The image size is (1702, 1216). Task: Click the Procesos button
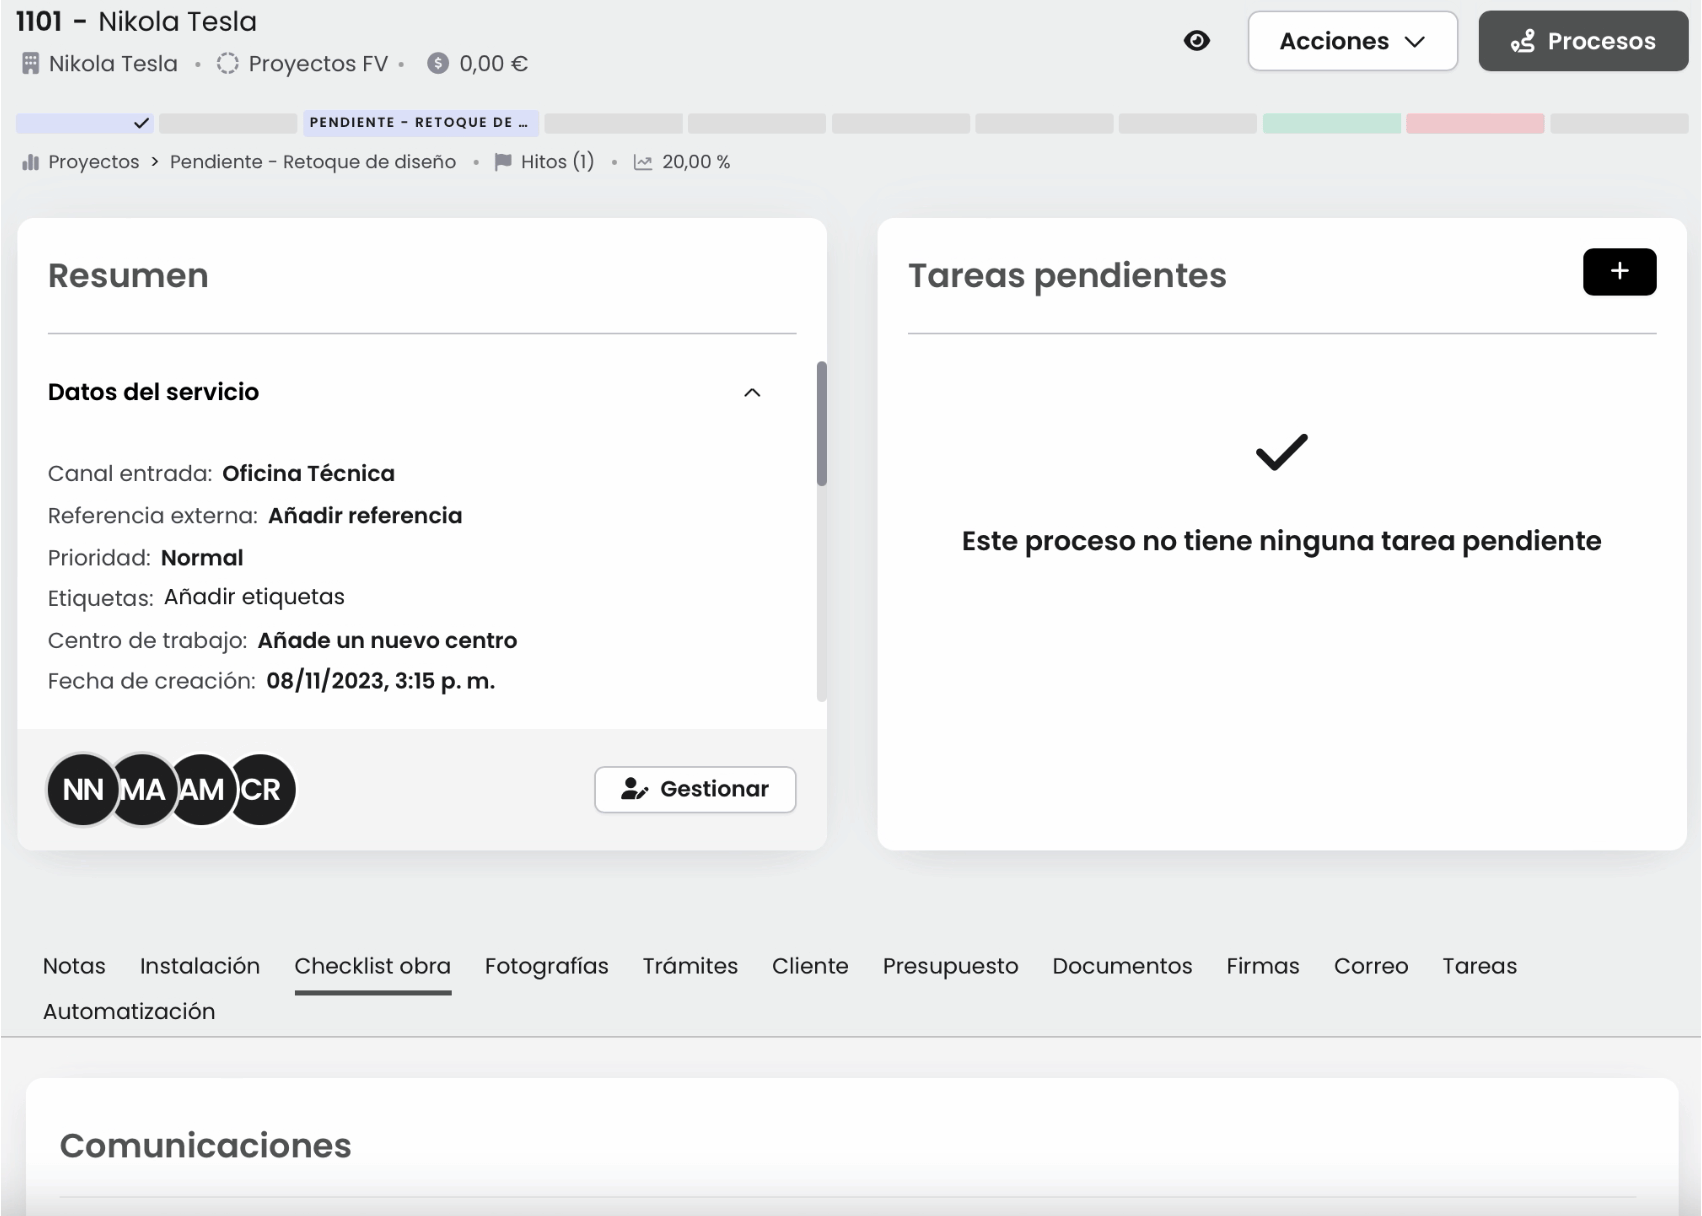1583,41
